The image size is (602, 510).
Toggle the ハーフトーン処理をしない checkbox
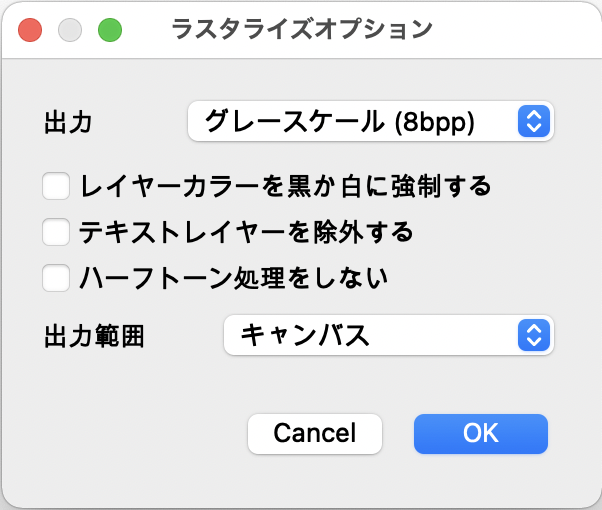click(56, 278)
